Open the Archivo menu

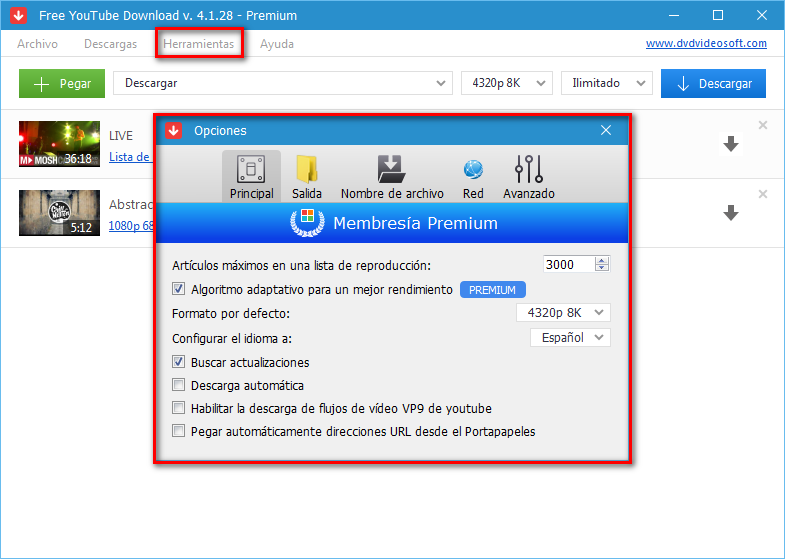point(37,44)
